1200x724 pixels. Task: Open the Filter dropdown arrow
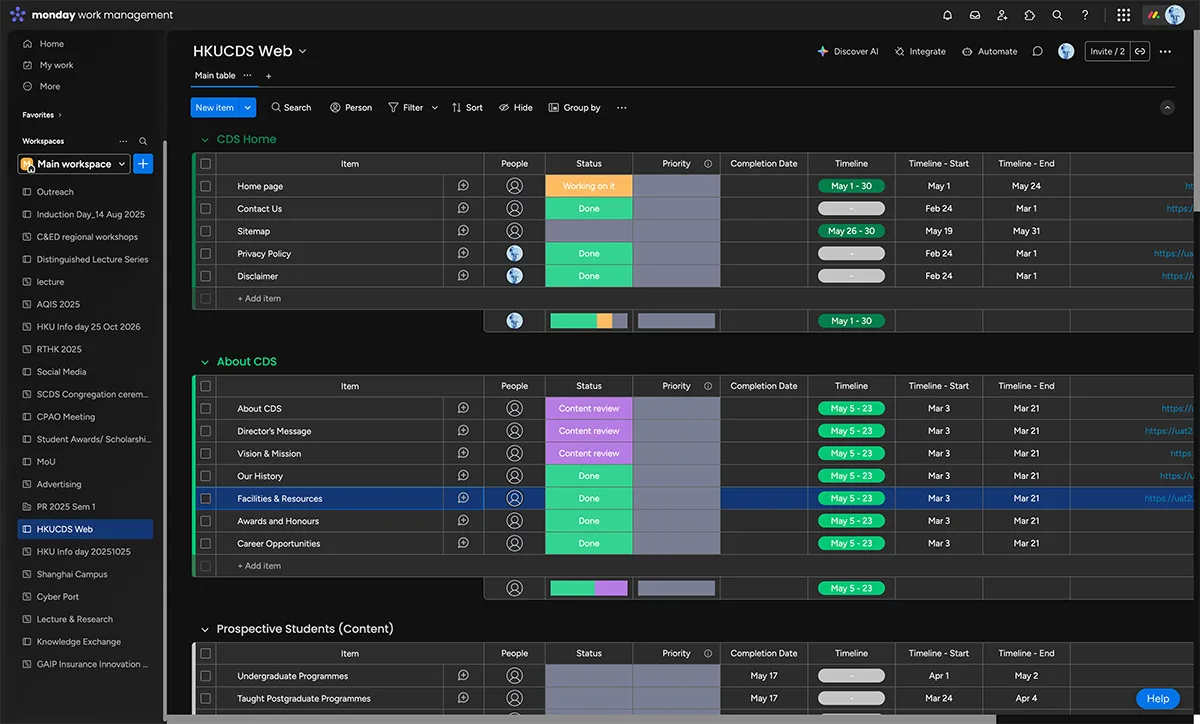point(434,107)
